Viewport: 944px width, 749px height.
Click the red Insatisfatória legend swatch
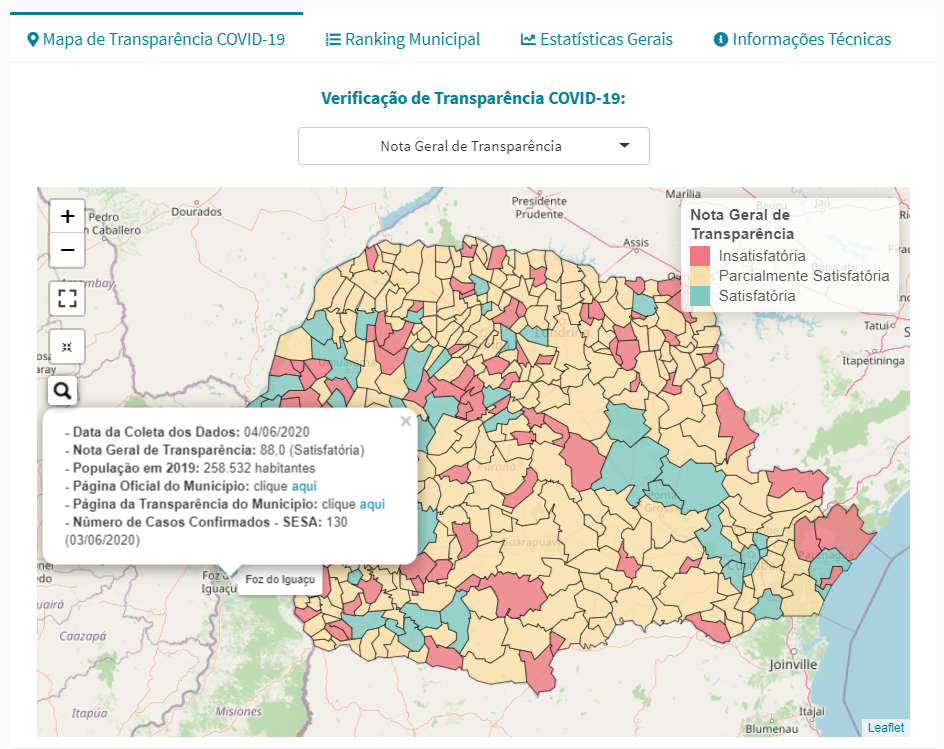(x=700, y=256)
